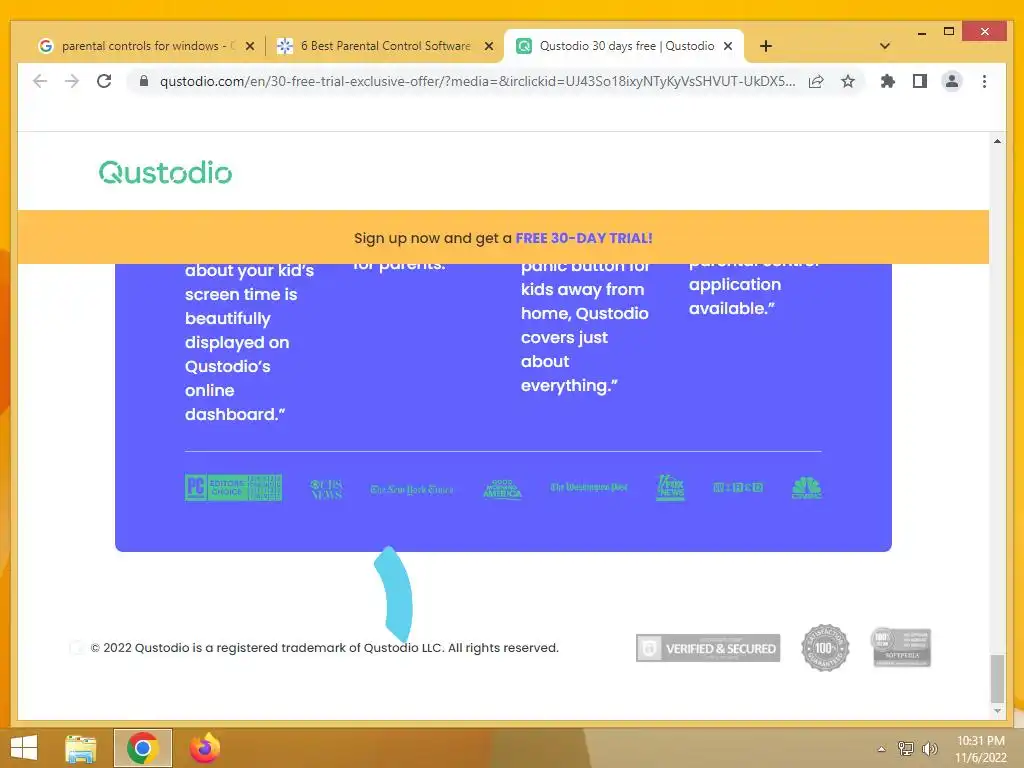1024x768 pixels.
Task: Open a new tab with plus button
Action: coord(766,46)
